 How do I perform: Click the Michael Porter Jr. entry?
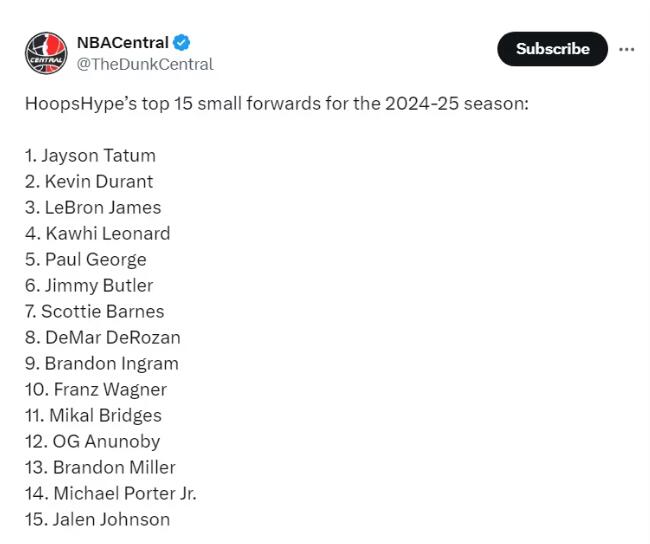point(111,494)
